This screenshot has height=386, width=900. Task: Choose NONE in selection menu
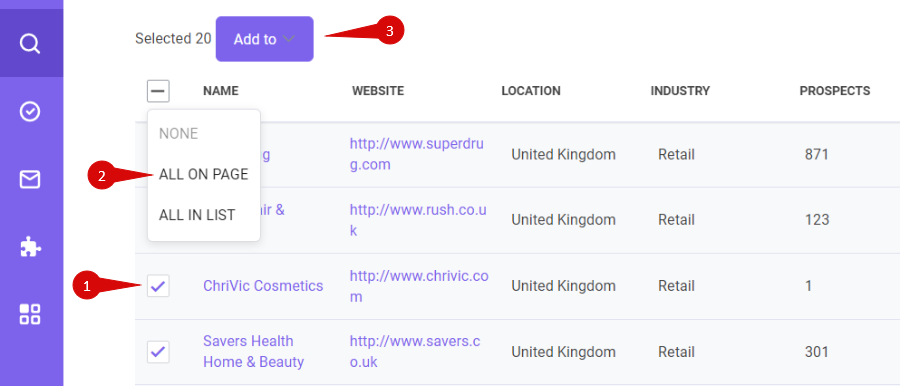point(179,134)
